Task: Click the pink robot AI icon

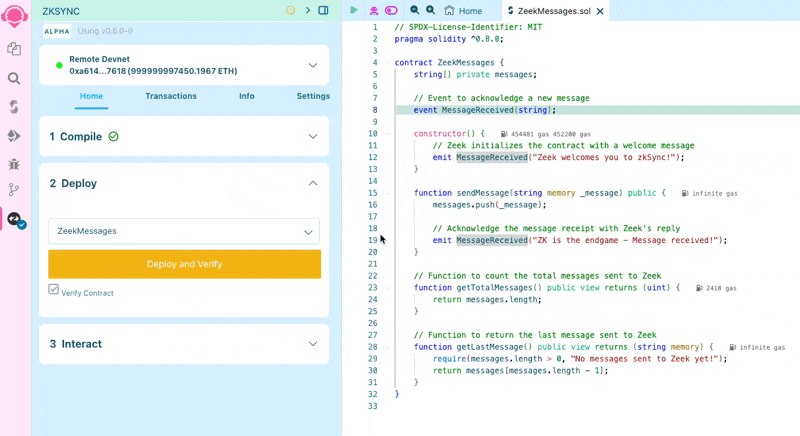Action: click(373, 10)
